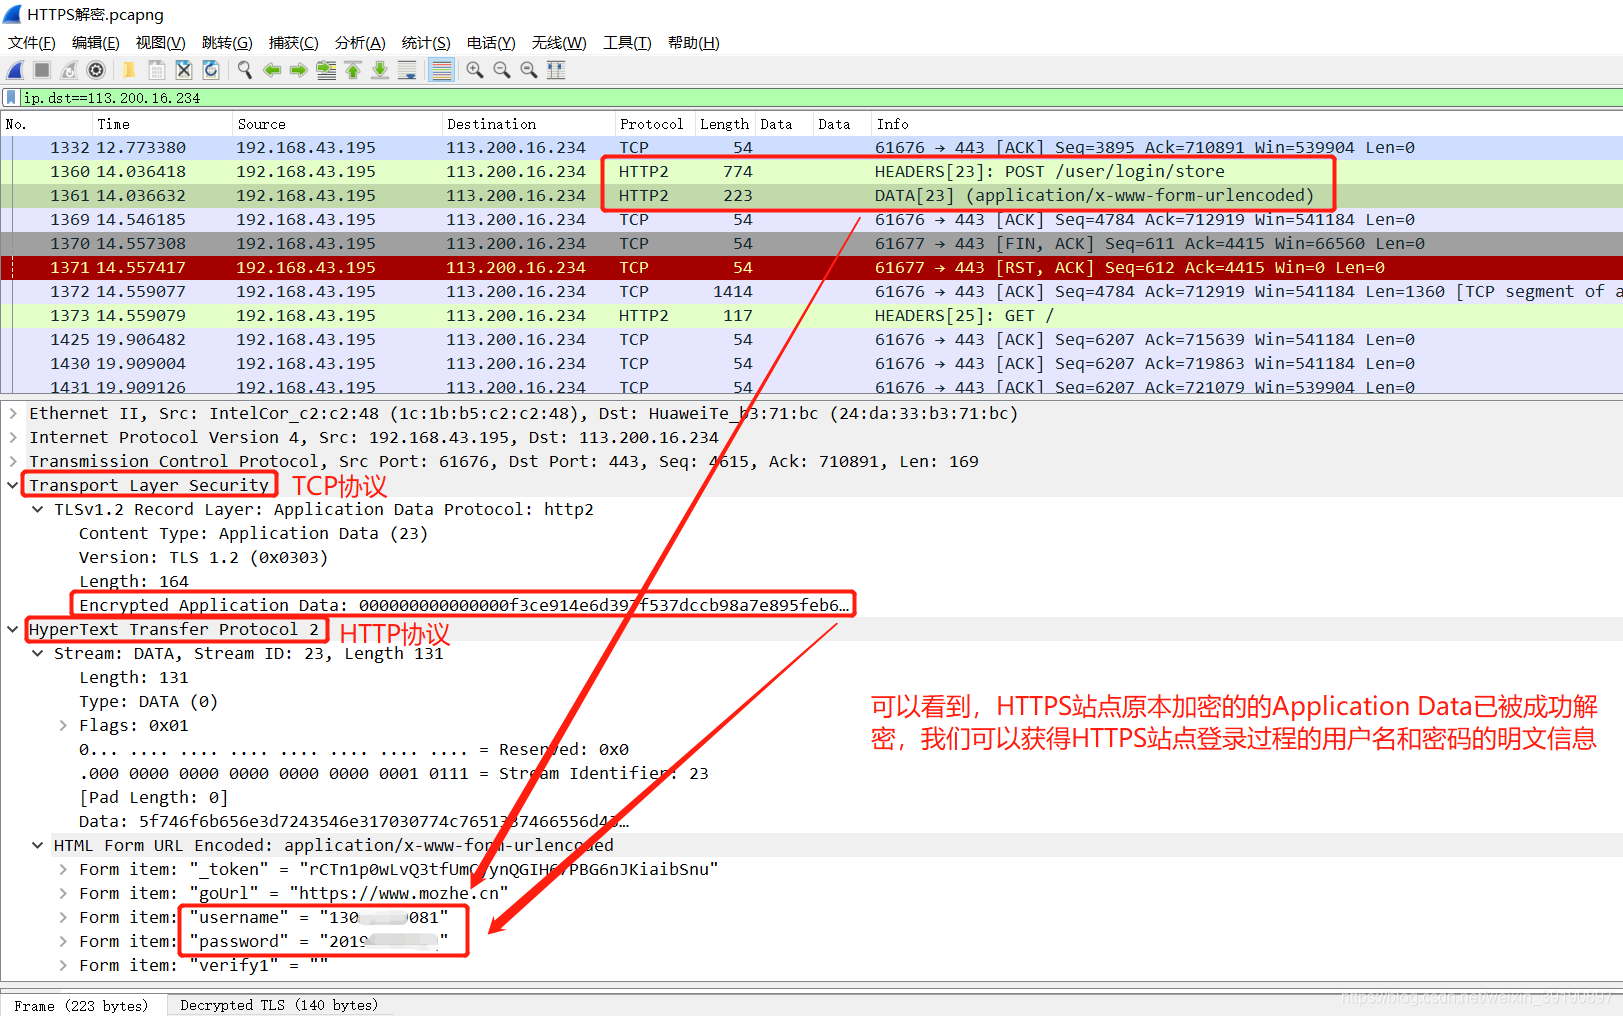Image resolution: width=1623 pixels, height=1016 pixels.
Task: Open the display filter bookmark menu
Action: pyautogui.click(x=11, y=98)
